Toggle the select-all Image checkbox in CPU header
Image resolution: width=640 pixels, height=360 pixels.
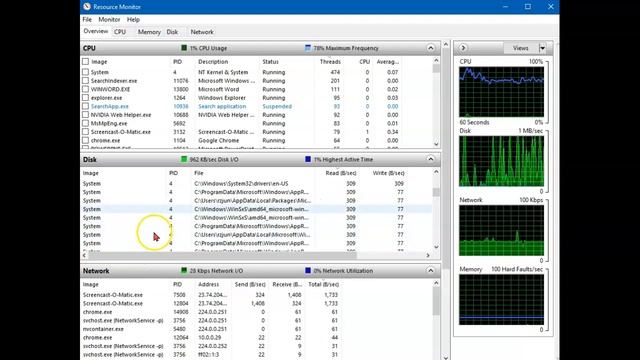pyautogui.click(x=85, y=62)
